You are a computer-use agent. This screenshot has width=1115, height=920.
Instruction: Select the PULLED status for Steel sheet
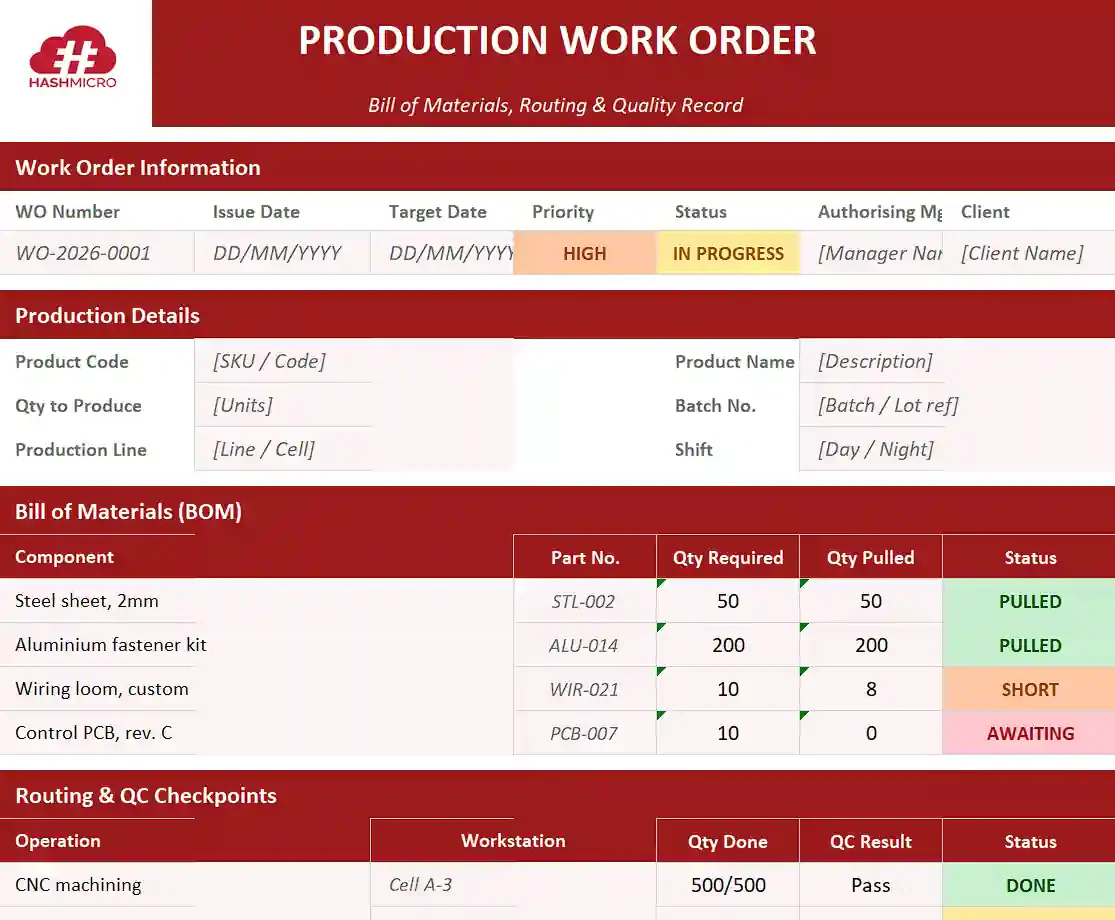click(x=1029, y=601)
